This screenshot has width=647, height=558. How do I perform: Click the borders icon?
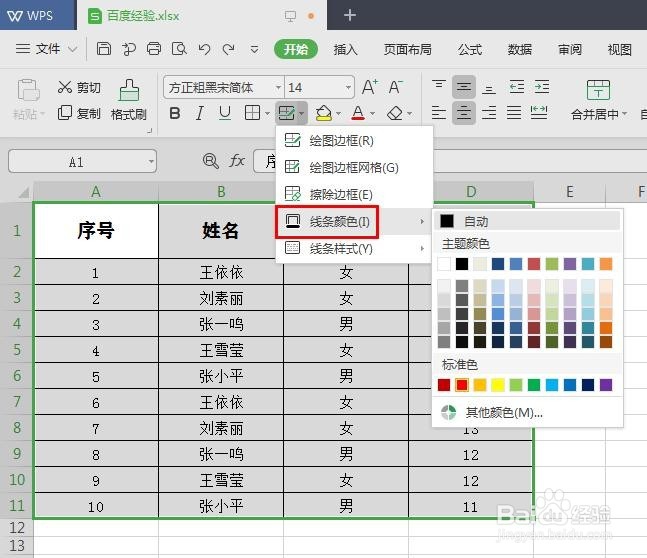pyautogui.click(x=252, y=113)
